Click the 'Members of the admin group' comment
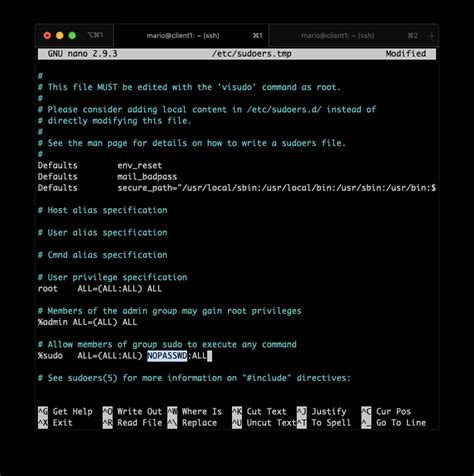The height and width of the screenshot is (476, 474). (x=169, y=311)
